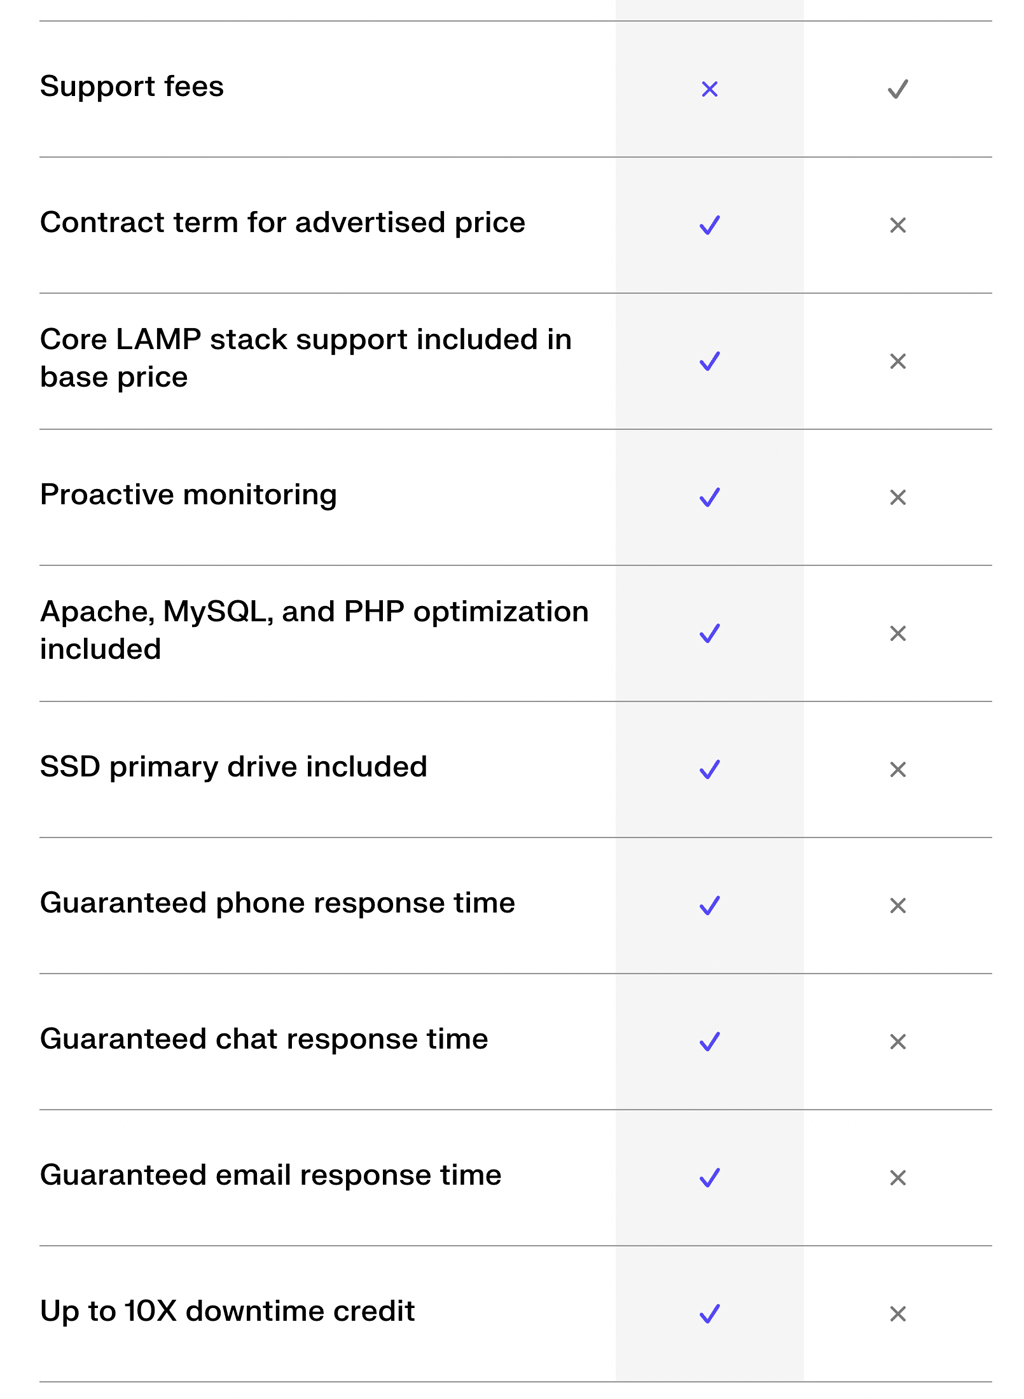This screenshot has height=1399, width=1024.
Task: Click the gray checkmark in the Support fees row
Action: pos(898,89)
